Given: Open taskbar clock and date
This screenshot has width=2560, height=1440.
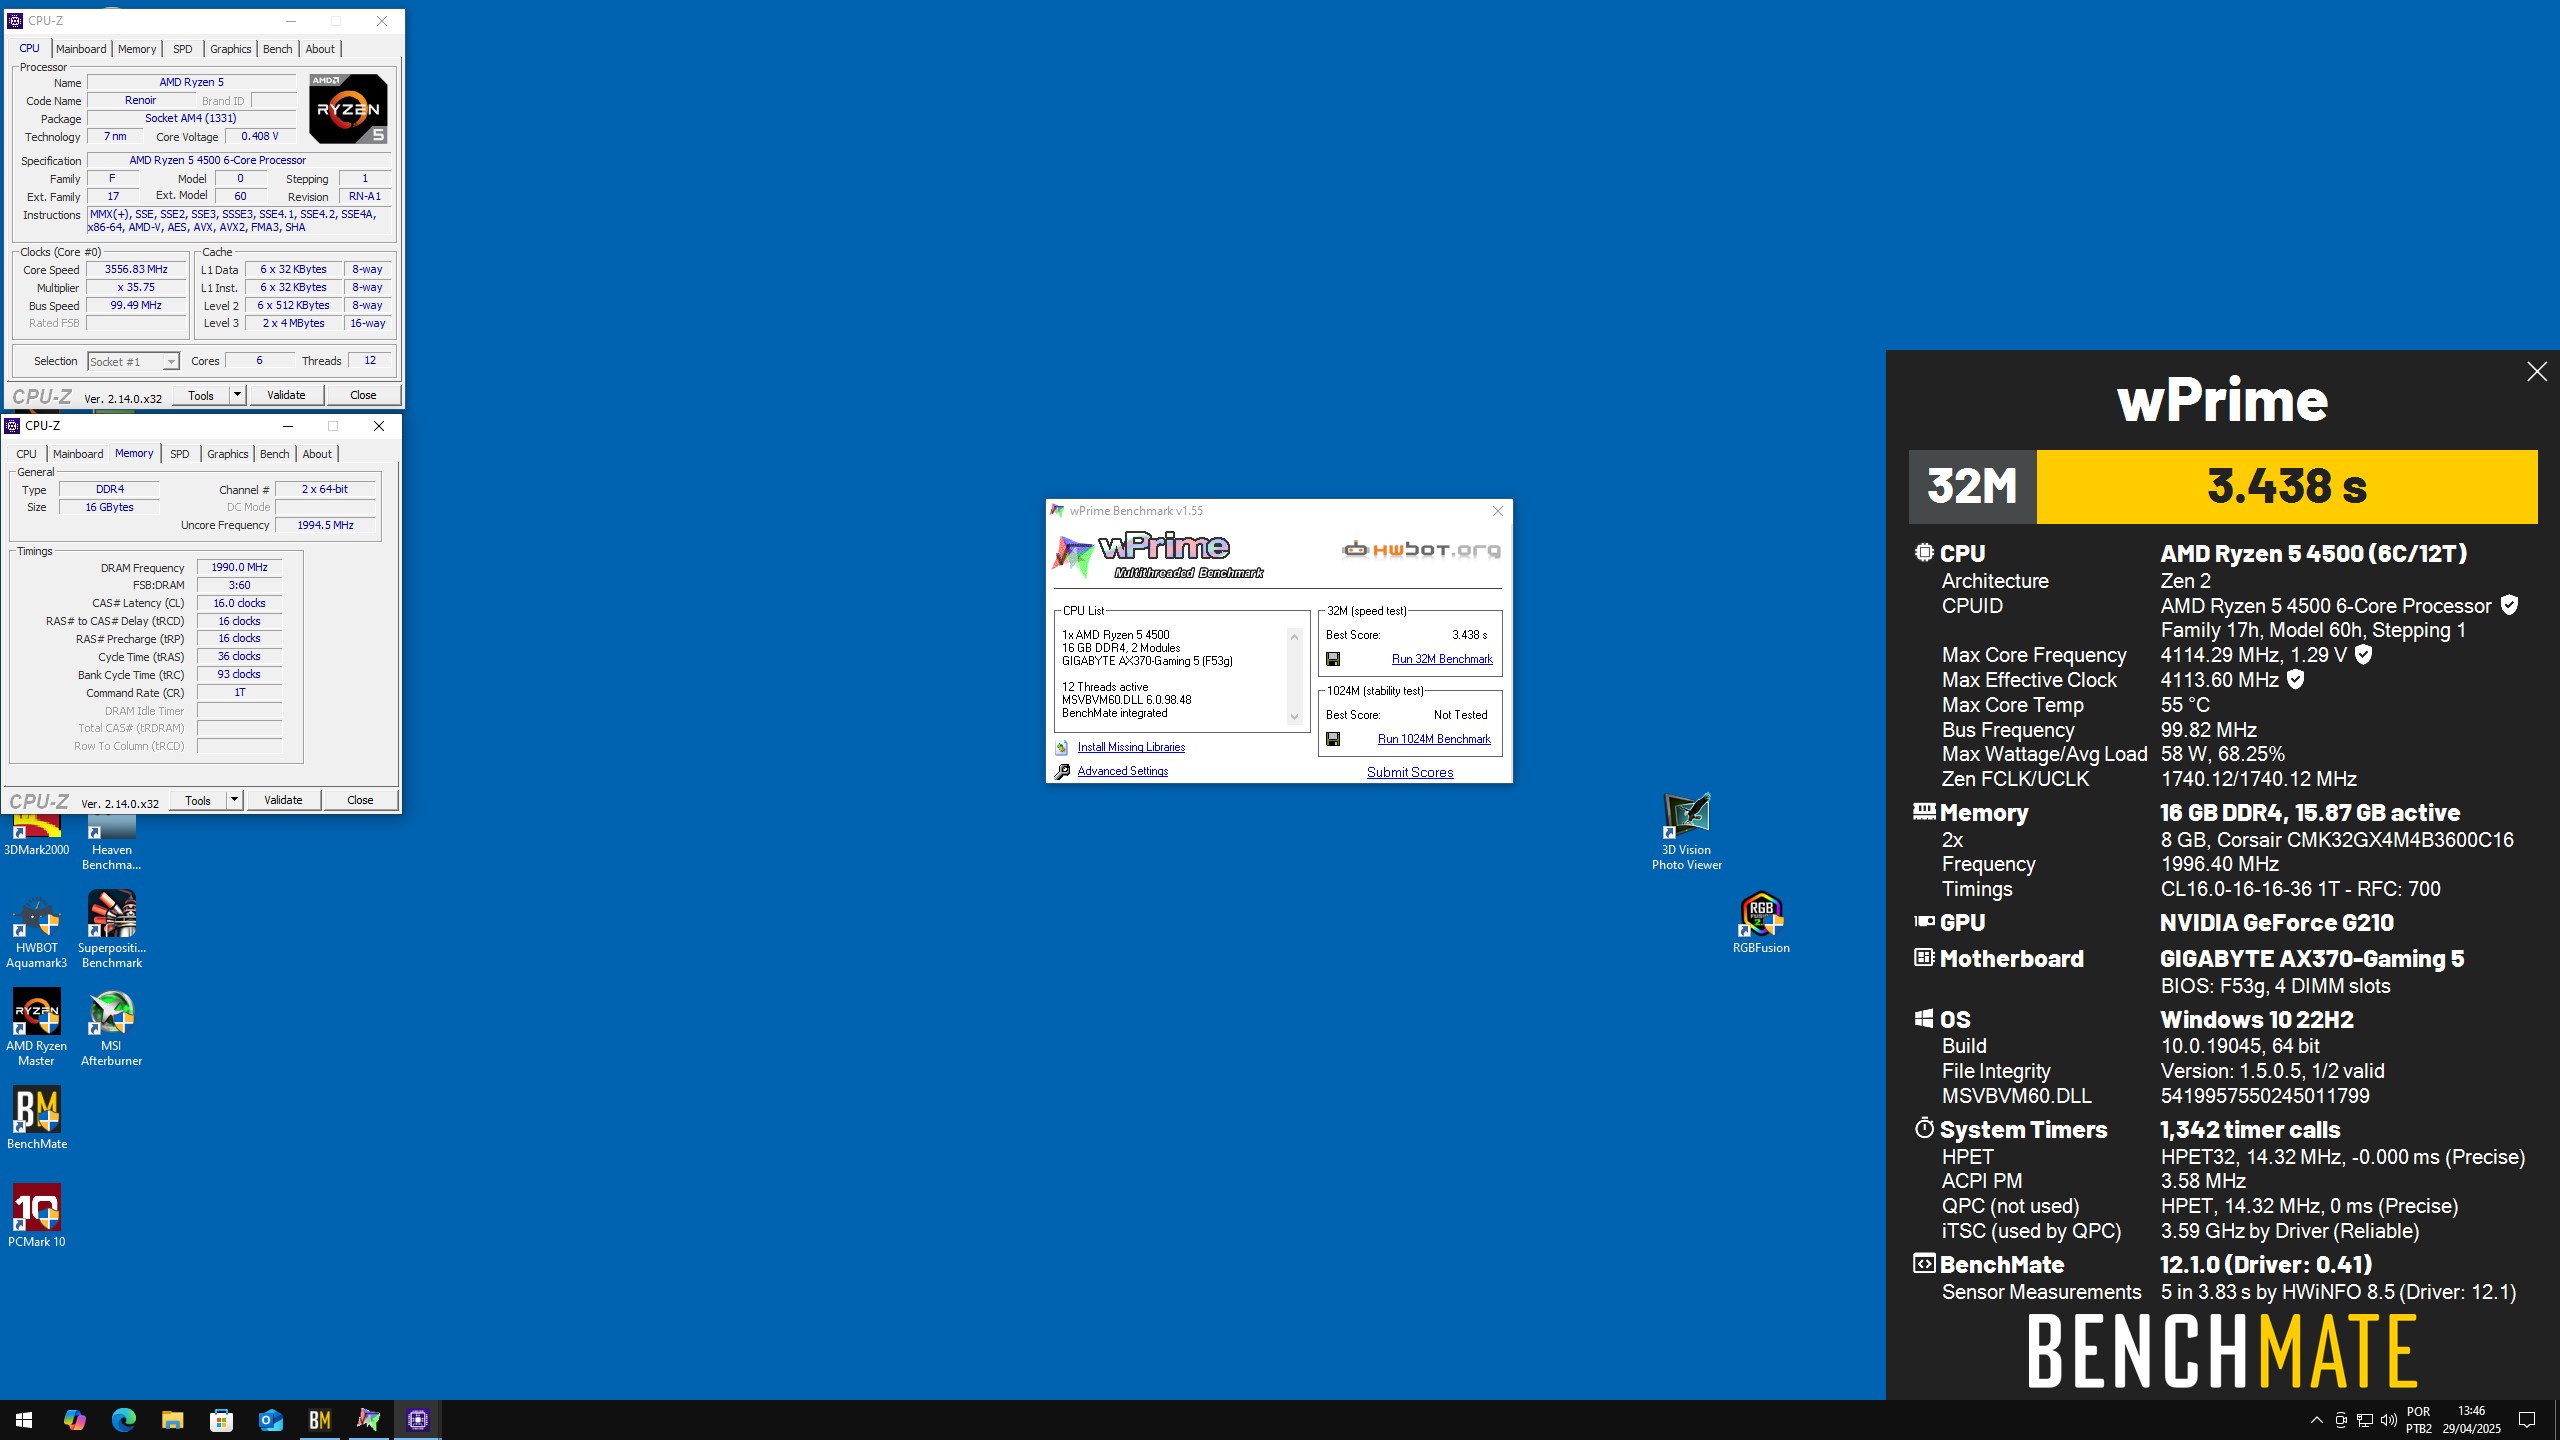Looking at the screenshot, I should click(2472, 1420).
